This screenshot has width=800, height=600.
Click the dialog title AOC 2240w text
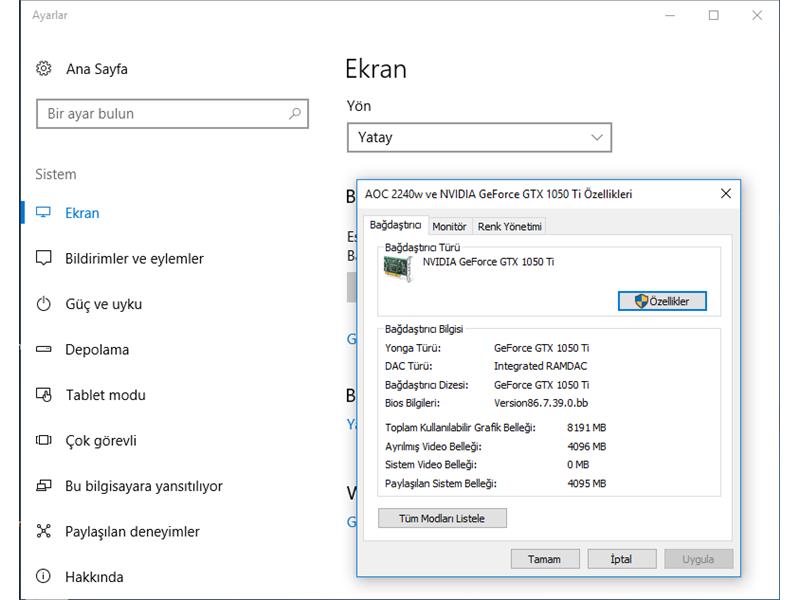click(498, 194)
